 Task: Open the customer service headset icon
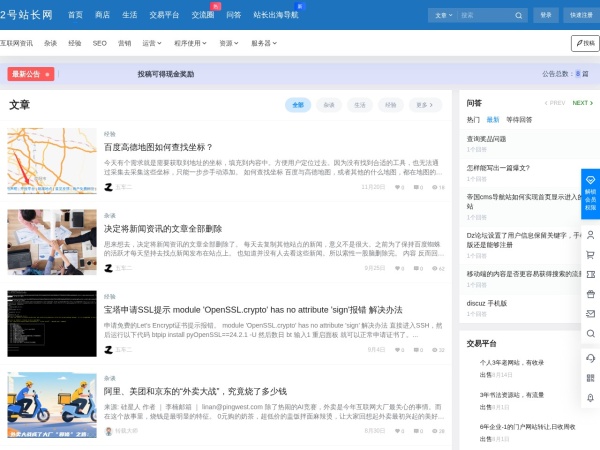tap(590, 358)
